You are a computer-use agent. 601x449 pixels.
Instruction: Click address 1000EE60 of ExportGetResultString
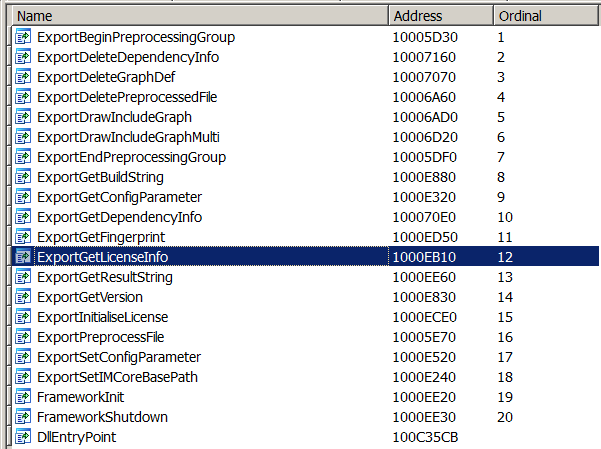(424, 277)
